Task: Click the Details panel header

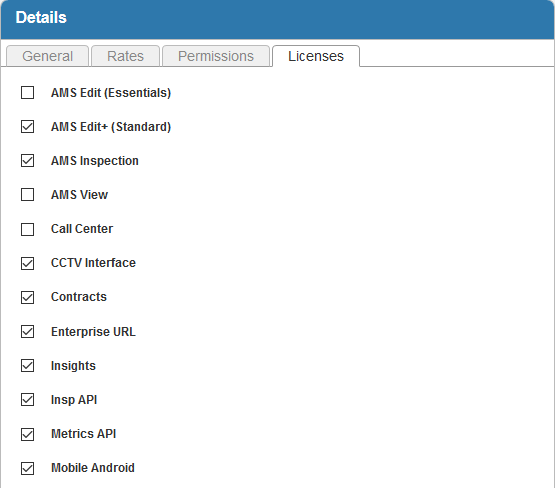Action: click(278, 18)
